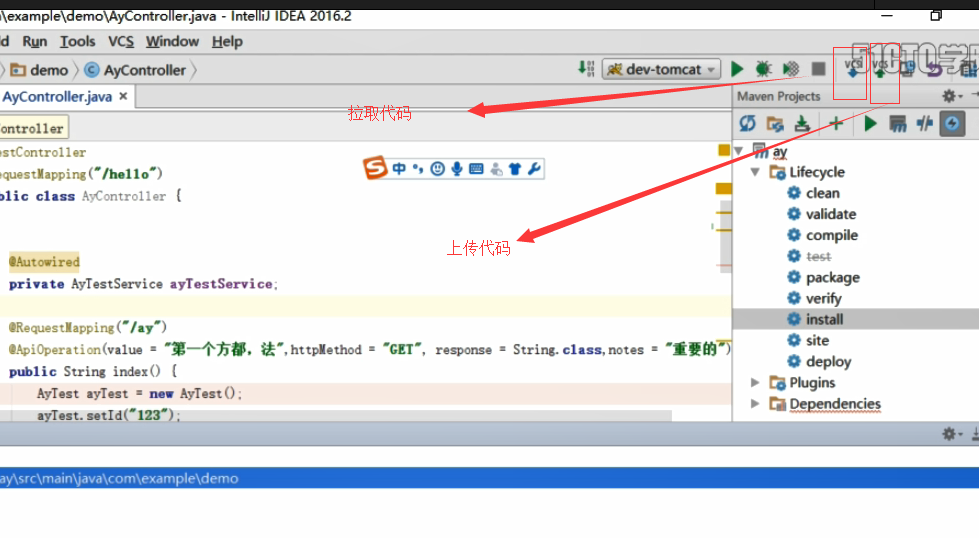Select package lifecycle phase
The width and height of the screenshot is (979, 538).
click(x=833, y=277)
